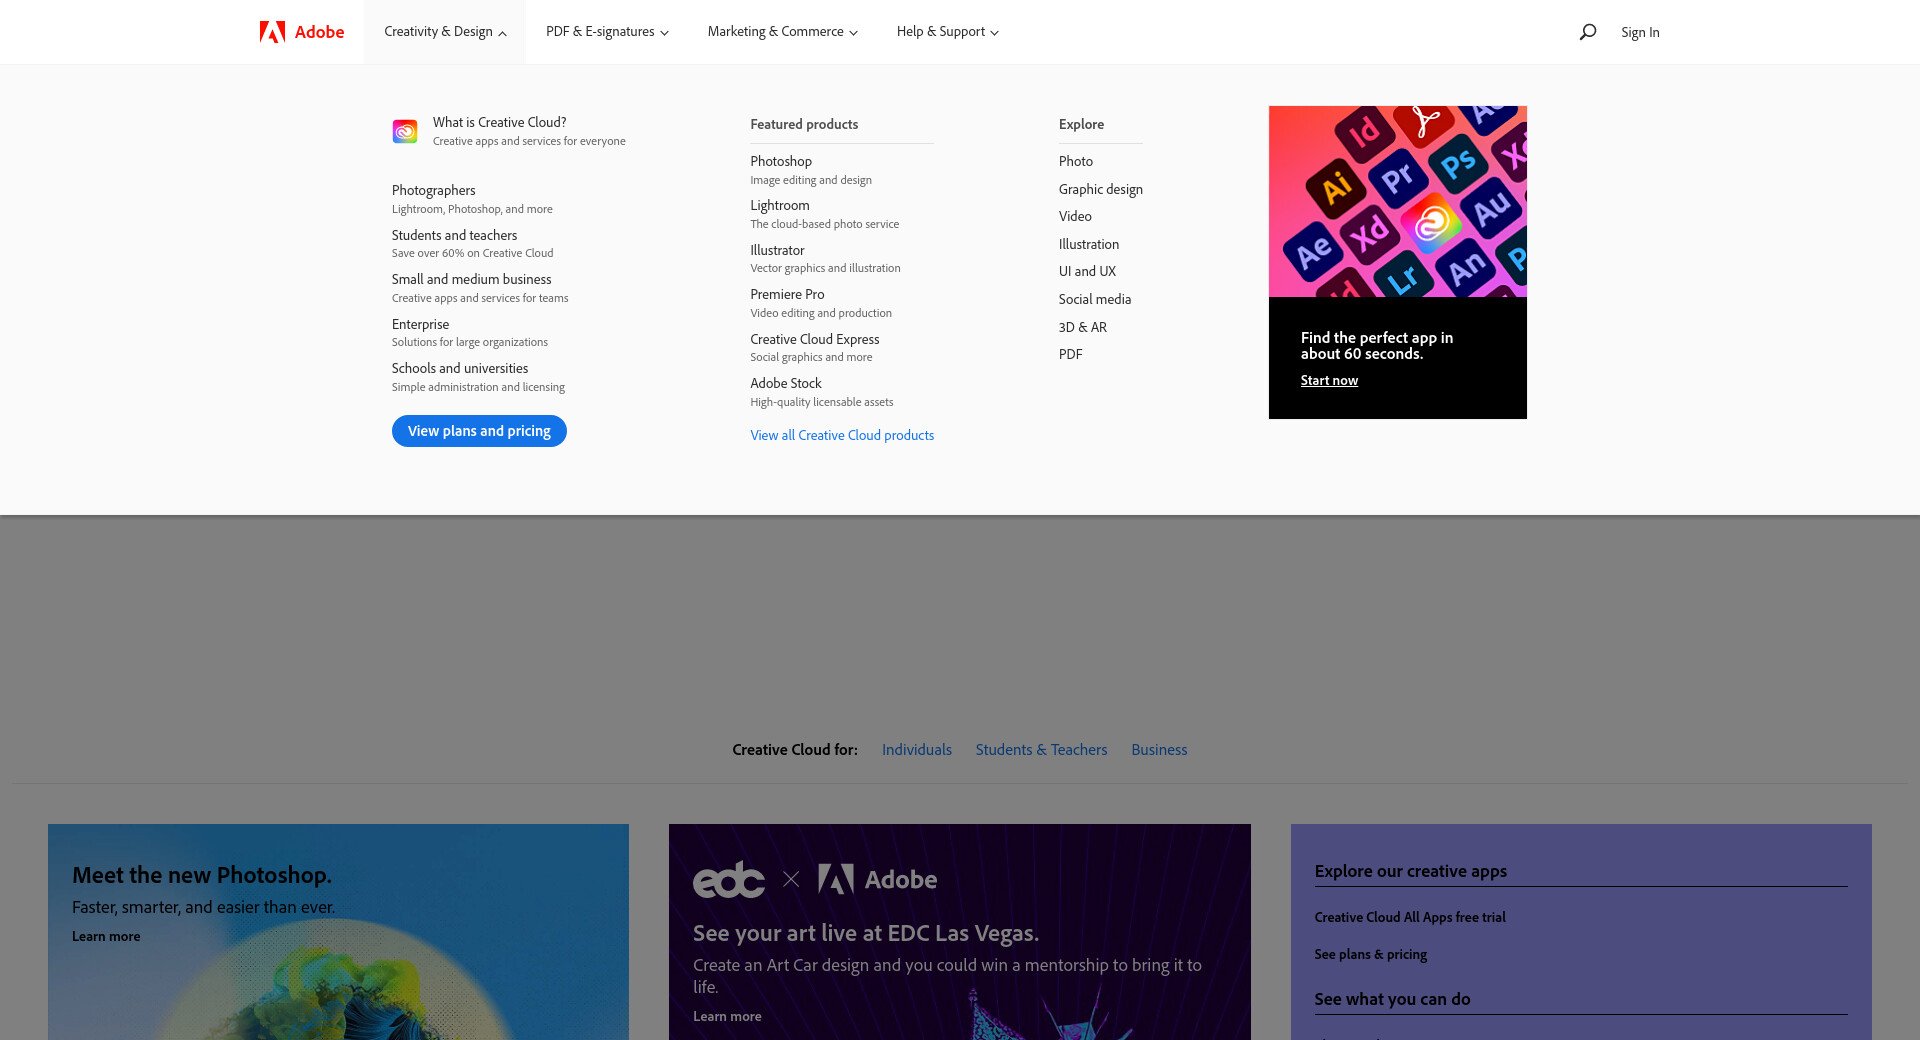Expand the Help & Support menu
The width and height of the screenshot is (1920, 1040).
(x=947, y=32)
